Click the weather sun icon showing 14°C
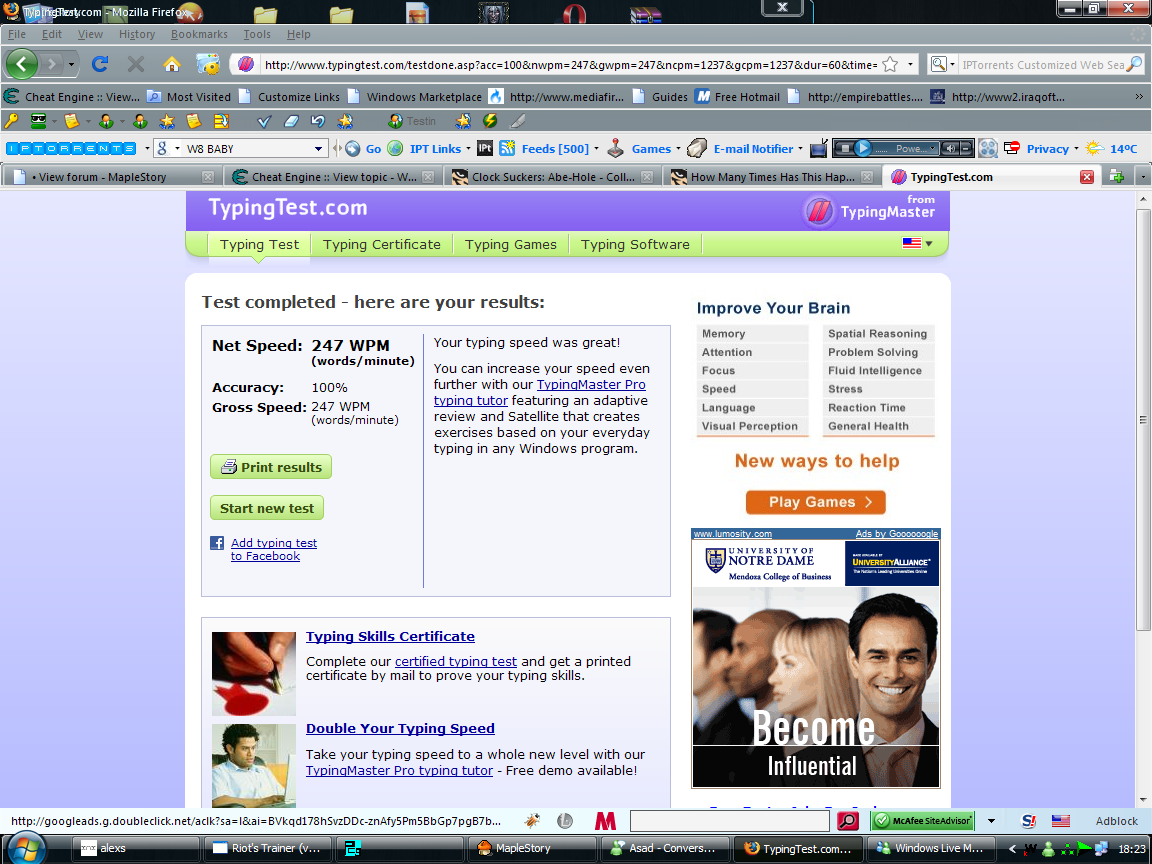The height and width of the screenshot is (864, 1152). [1095, 148]
